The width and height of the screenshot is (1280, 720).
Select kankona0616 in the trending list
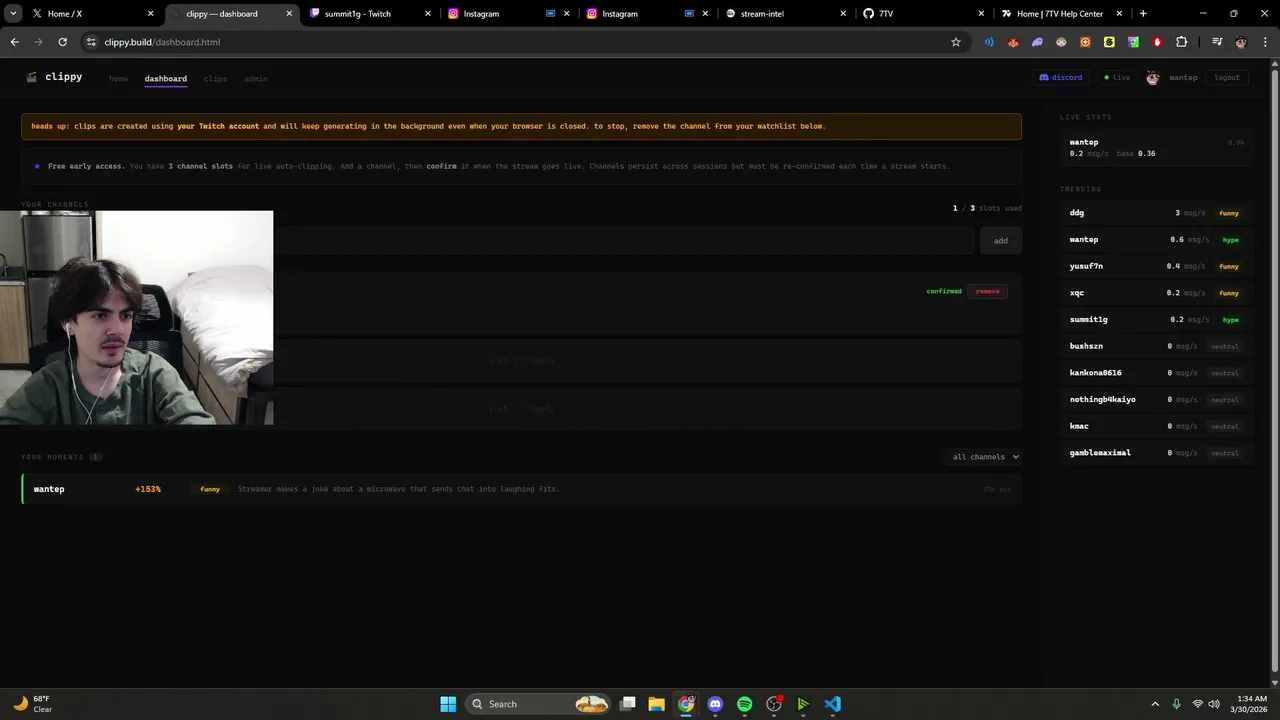tap(1155, 373)
